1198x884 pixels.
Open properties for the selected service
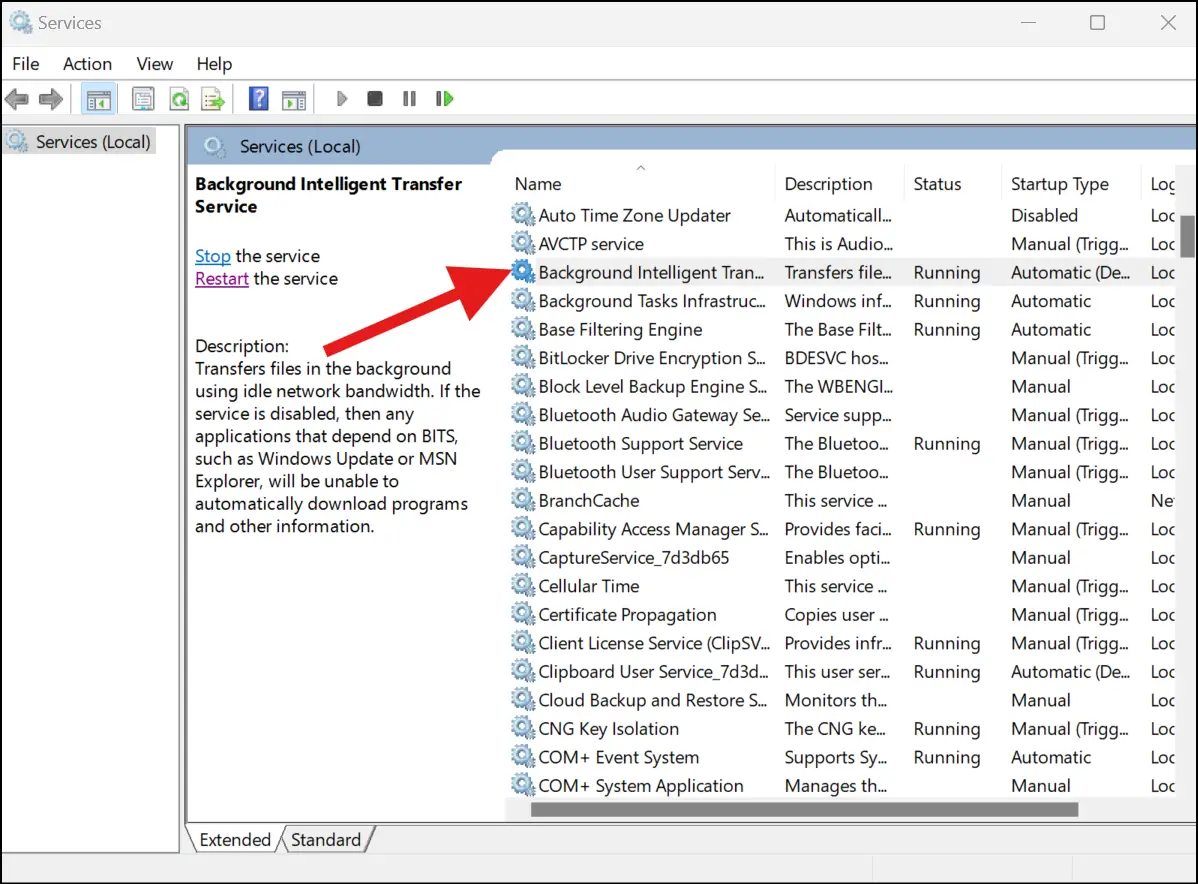[143, 98]
